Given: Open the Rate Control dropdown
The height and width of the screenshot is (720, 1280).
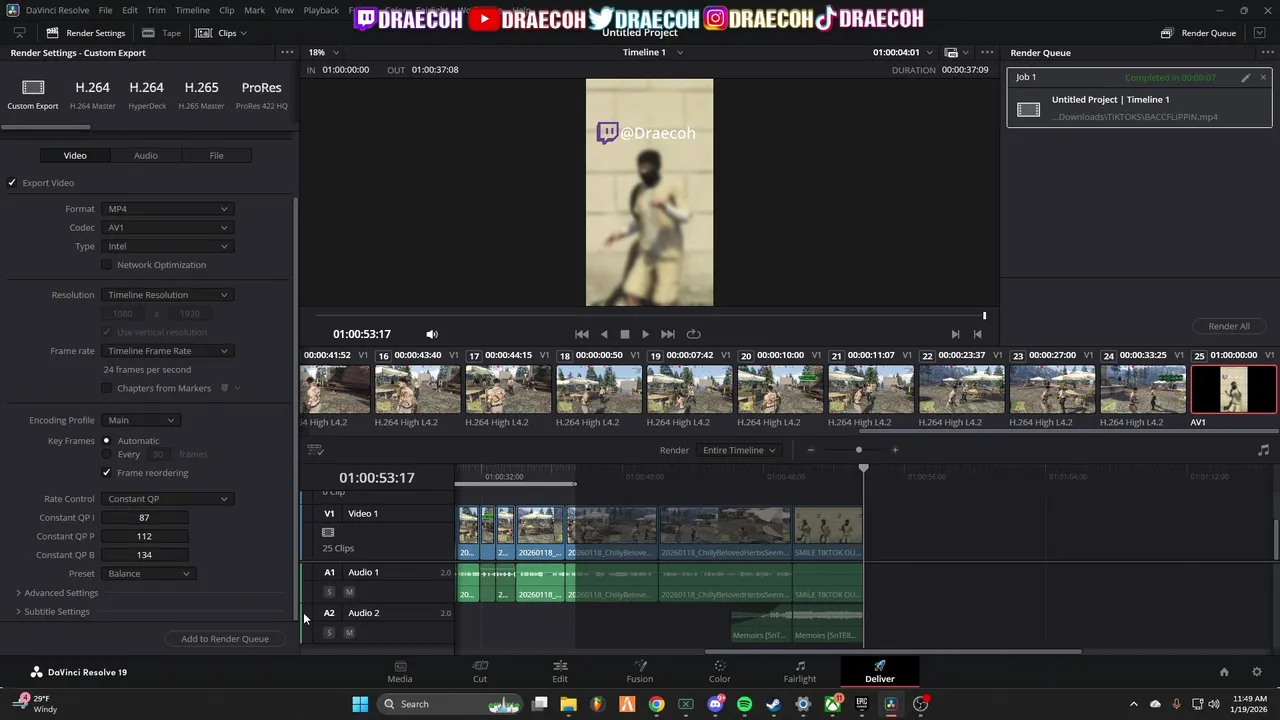Looking at the screenshot, I should click(168, 499).
